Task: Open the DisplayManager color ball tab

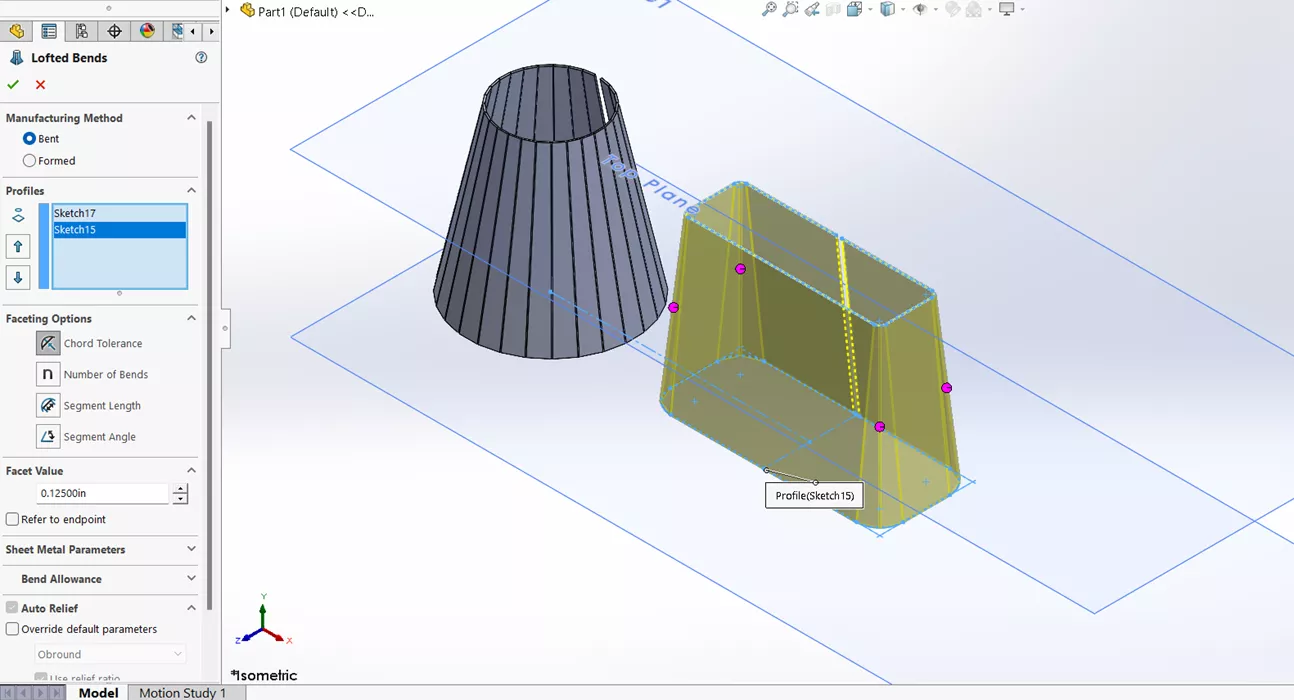Action: (x=147, y=31)
